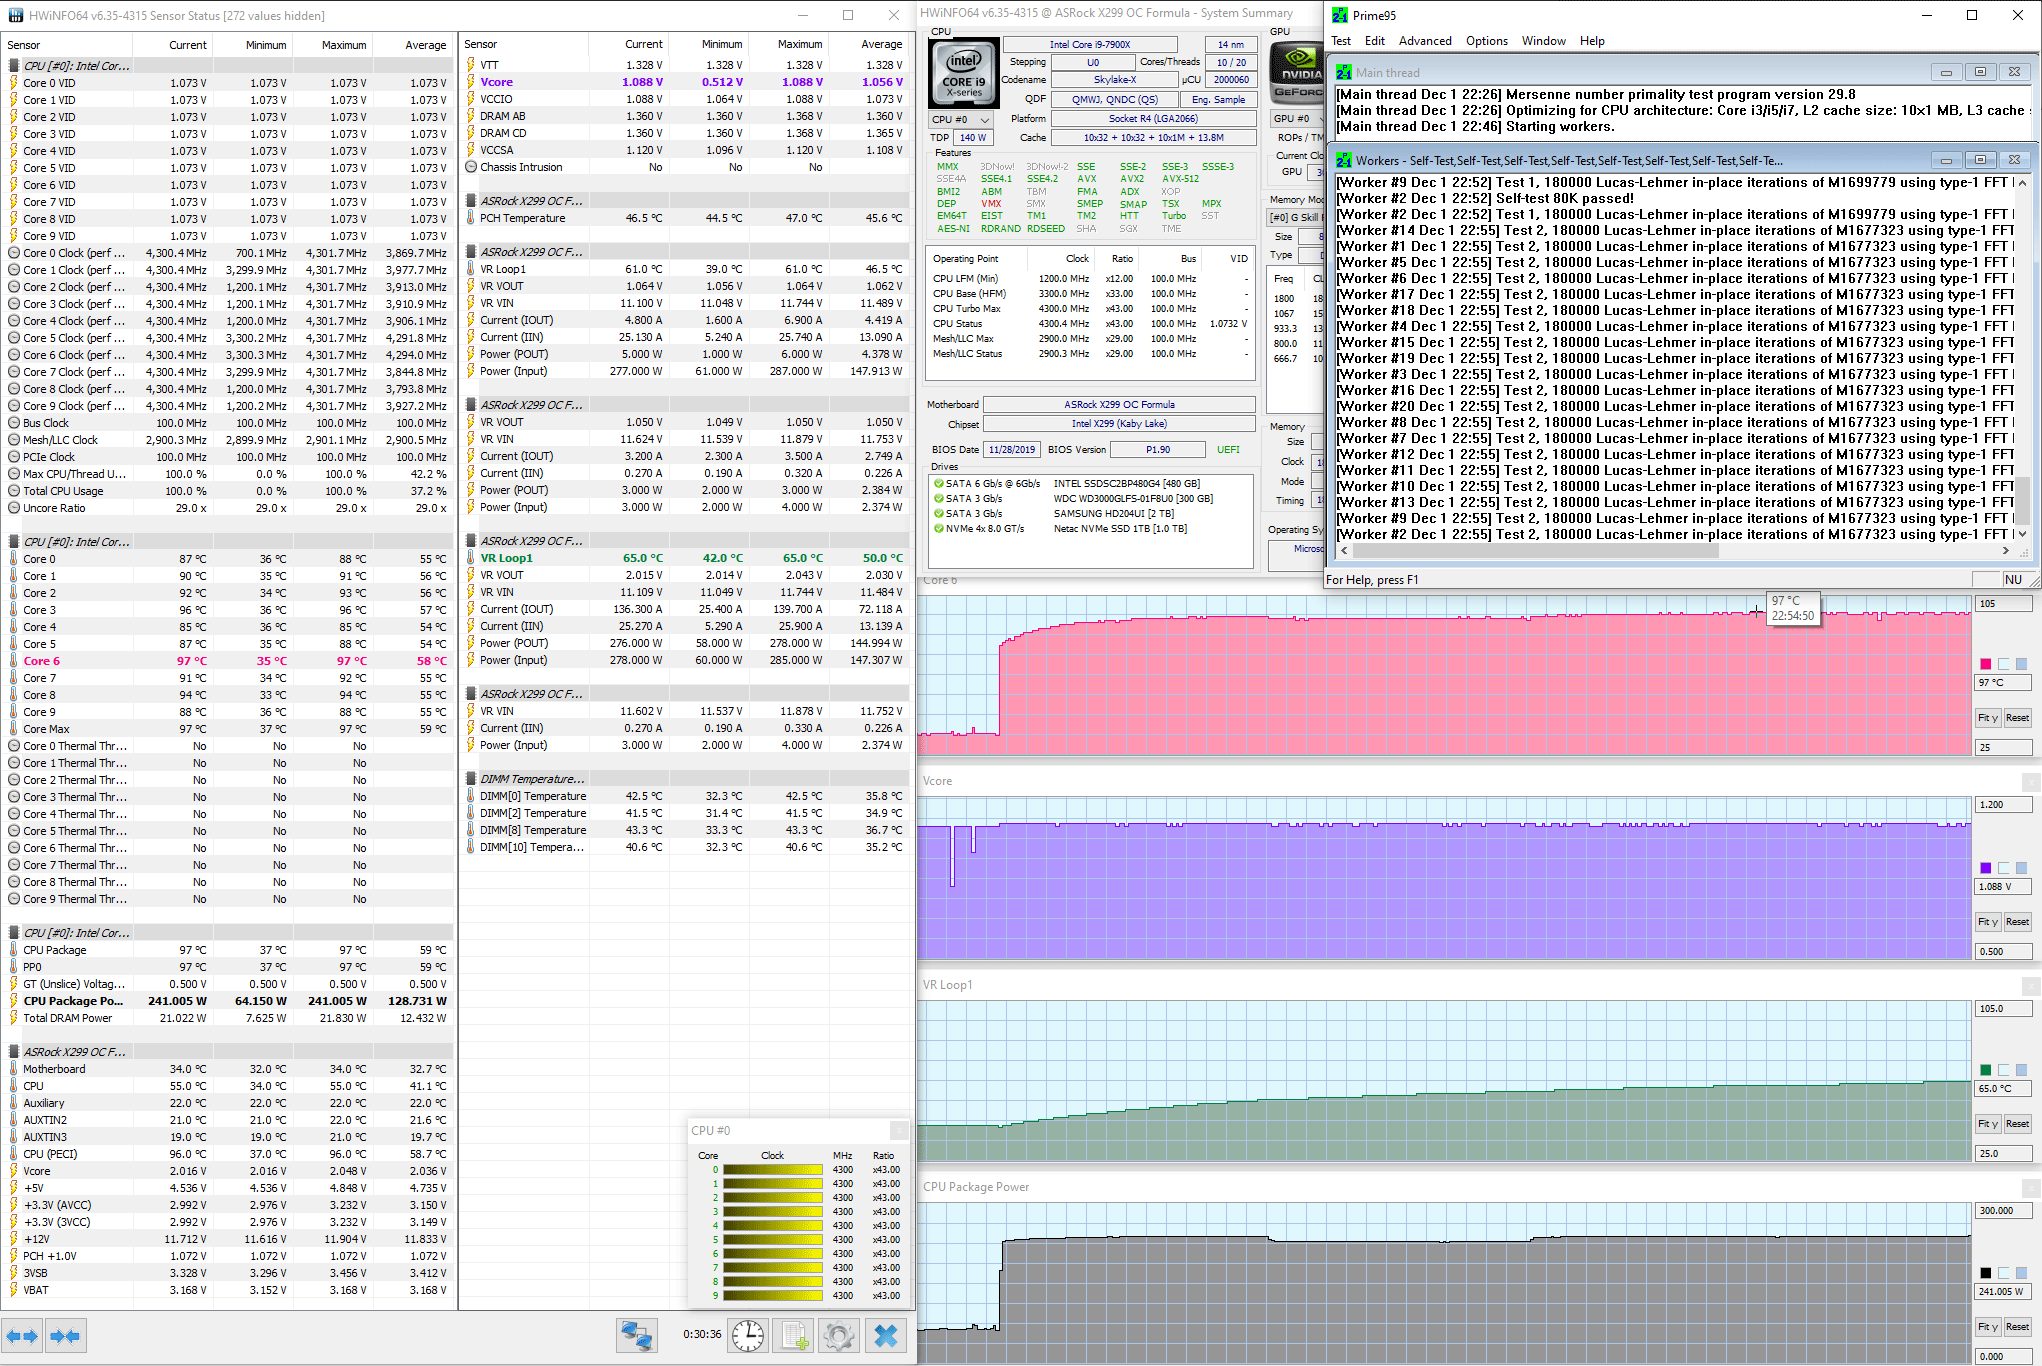
Task: Click the Core 6 graph maximum value field
Action: pos(2003,604)
